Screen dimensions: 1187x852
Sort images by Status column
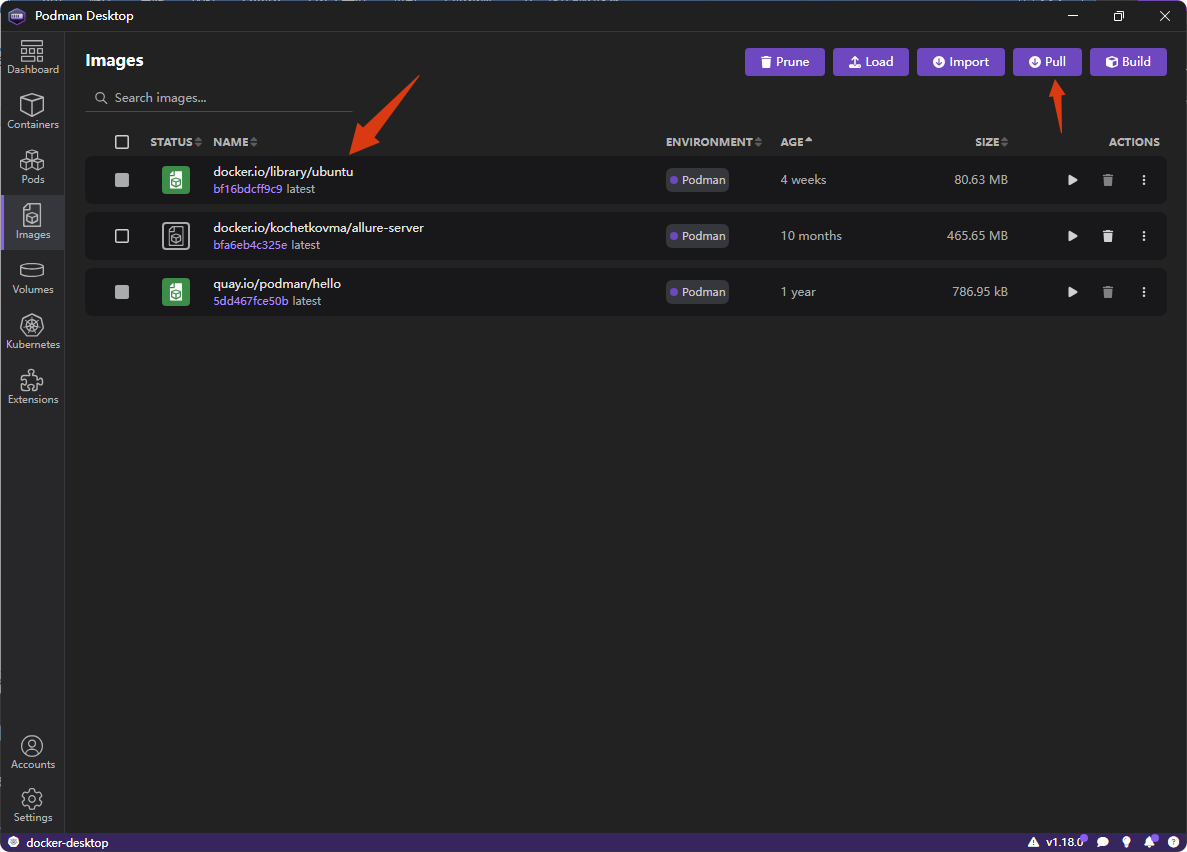pyautogui.click(x=176, y=142)
